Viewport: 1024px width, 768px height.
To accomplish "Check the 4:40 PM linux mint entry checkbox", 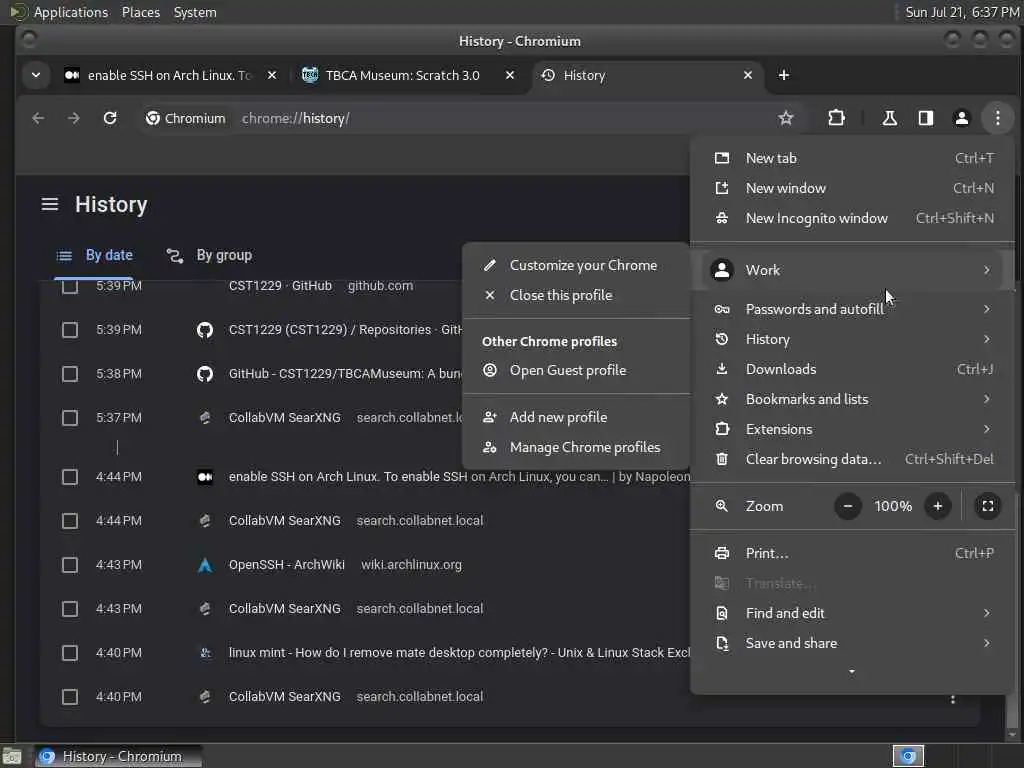I will point(70,653).
